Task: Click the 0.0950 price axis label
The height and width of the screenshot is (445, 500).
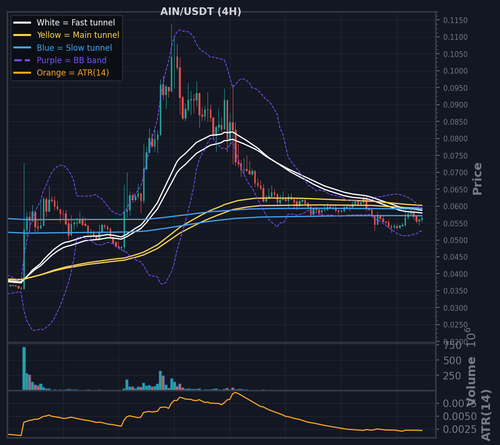Action: click(455, 88)
